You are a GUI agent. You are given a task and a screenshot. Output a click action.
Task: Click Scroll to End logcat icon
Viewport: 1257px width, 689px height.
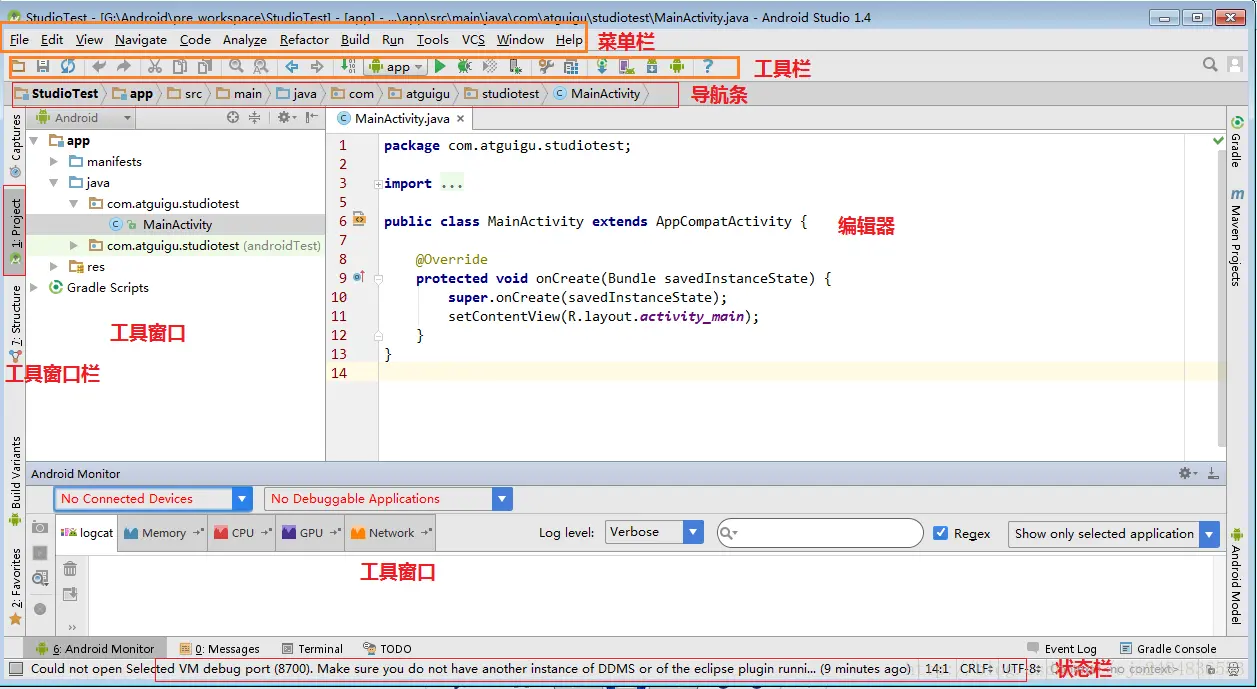[x=70, y=595]
